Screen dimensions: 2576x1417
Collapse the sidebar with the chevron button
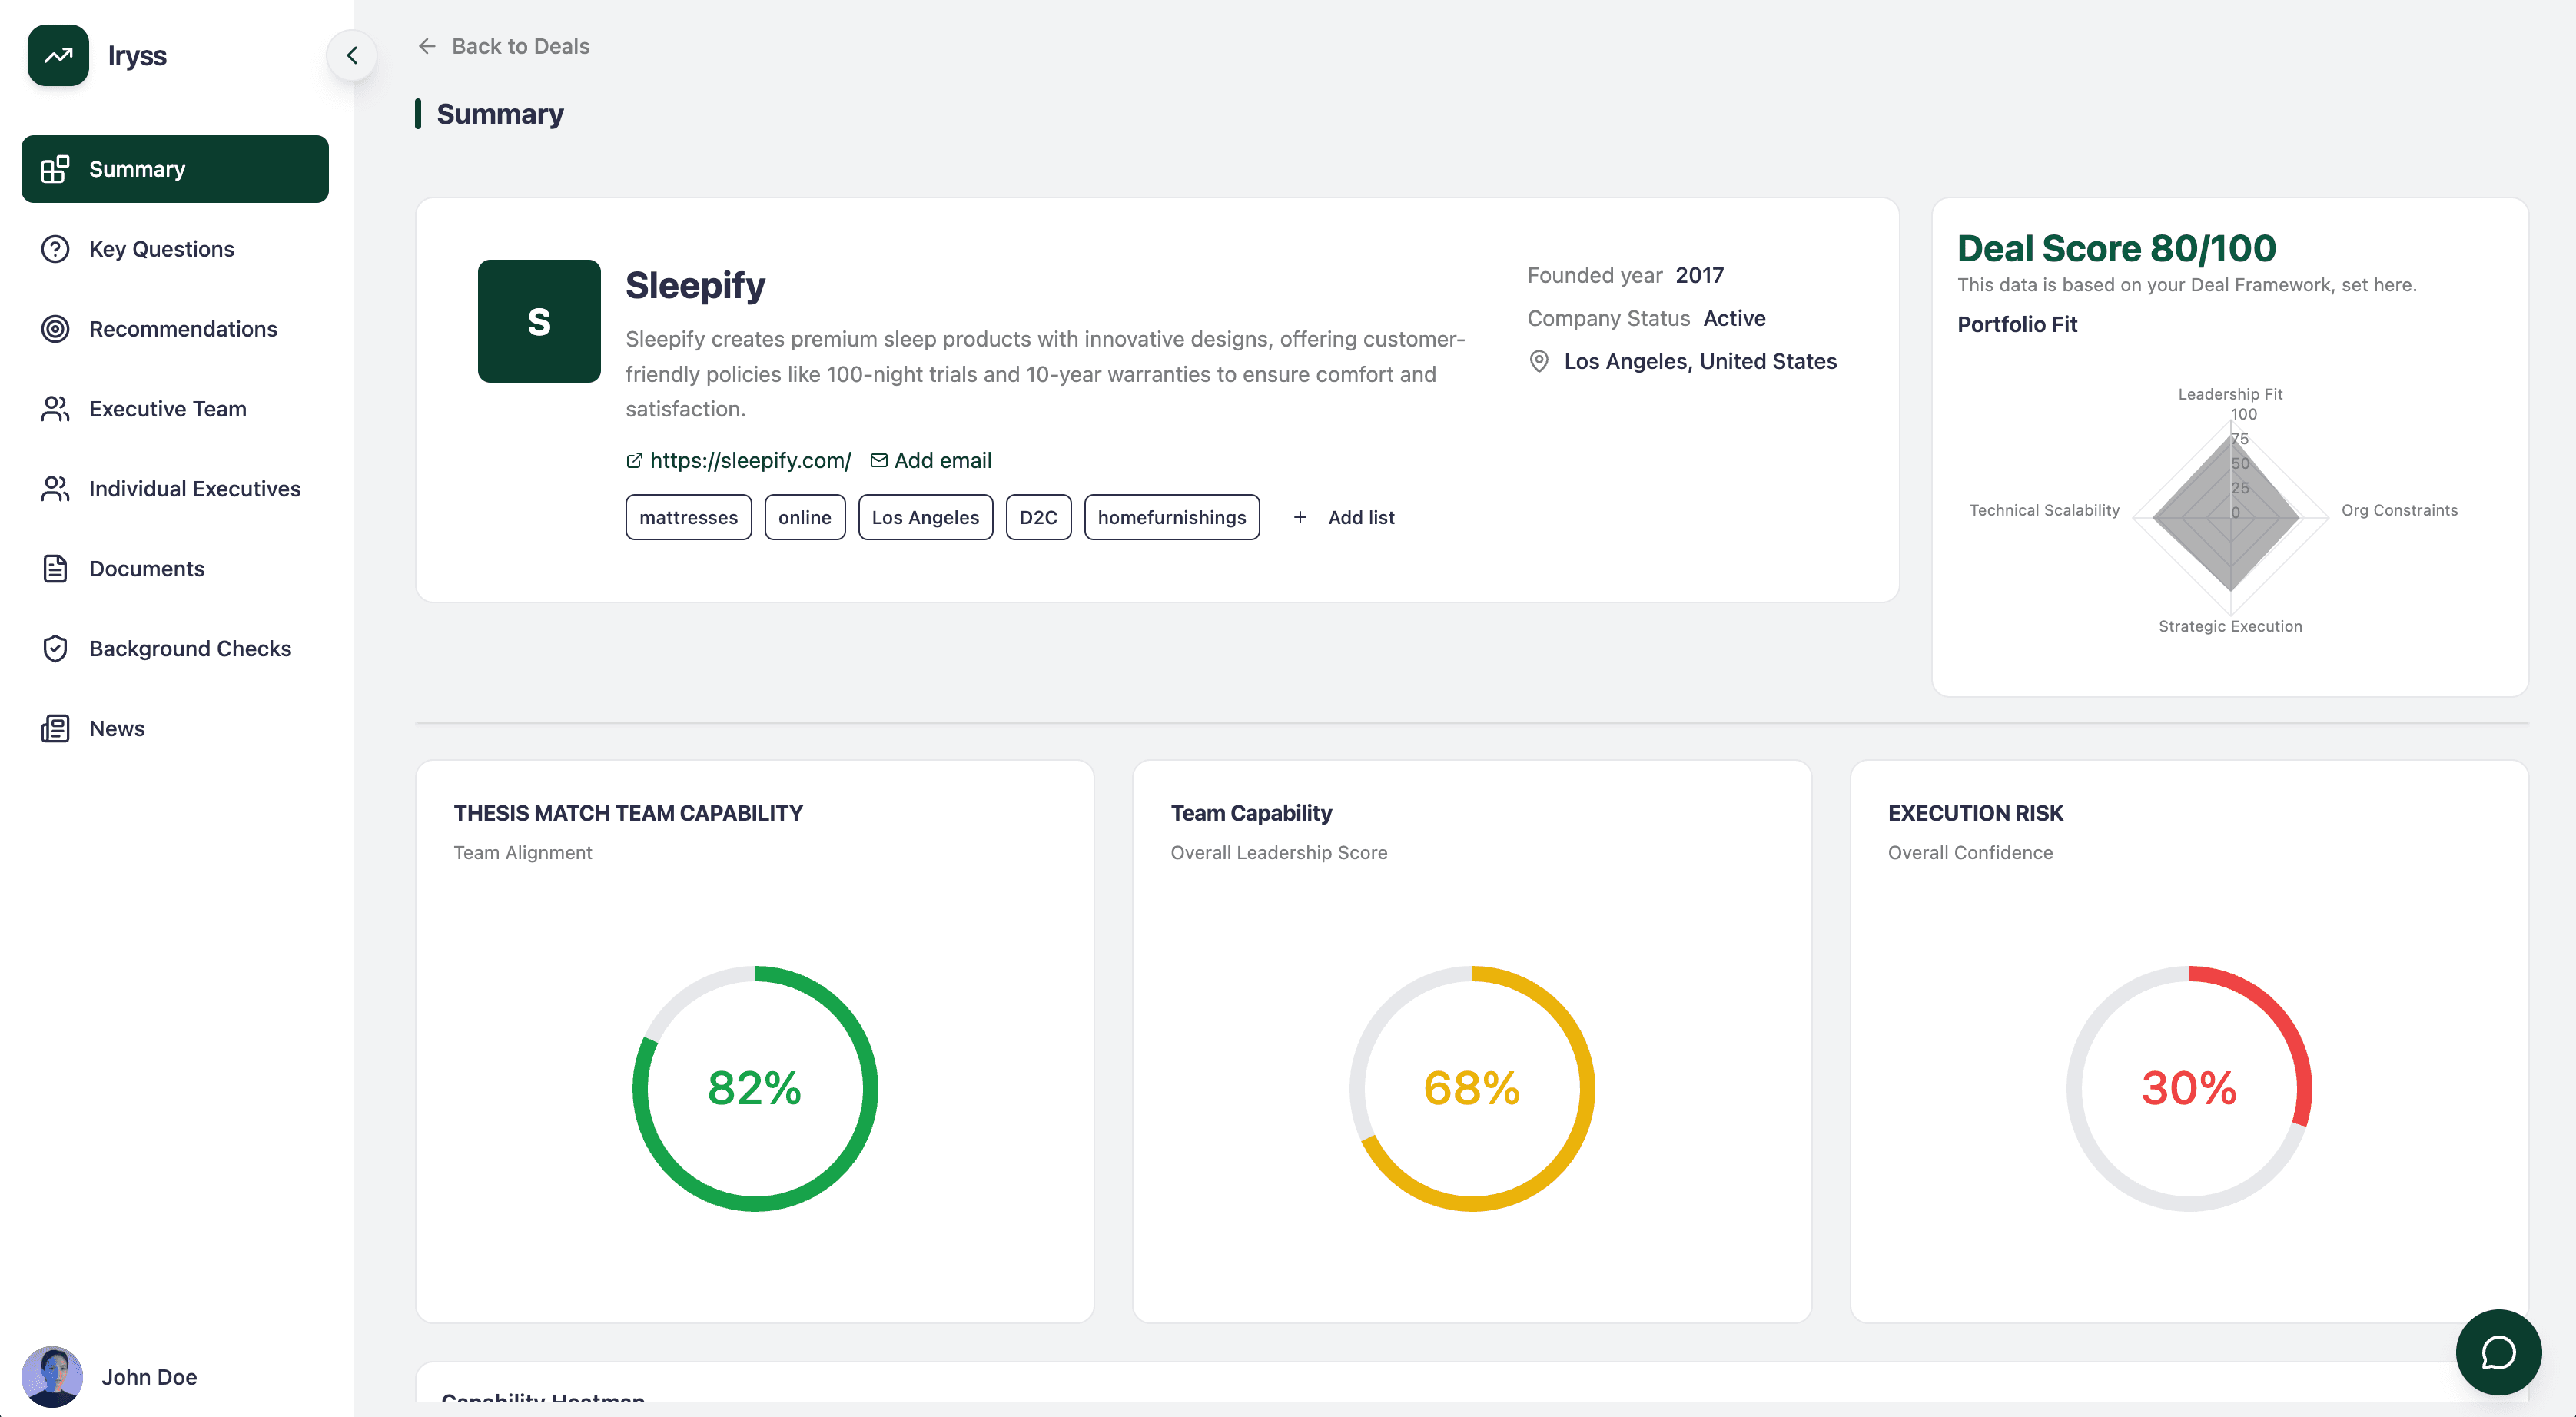tap(352, 55)
